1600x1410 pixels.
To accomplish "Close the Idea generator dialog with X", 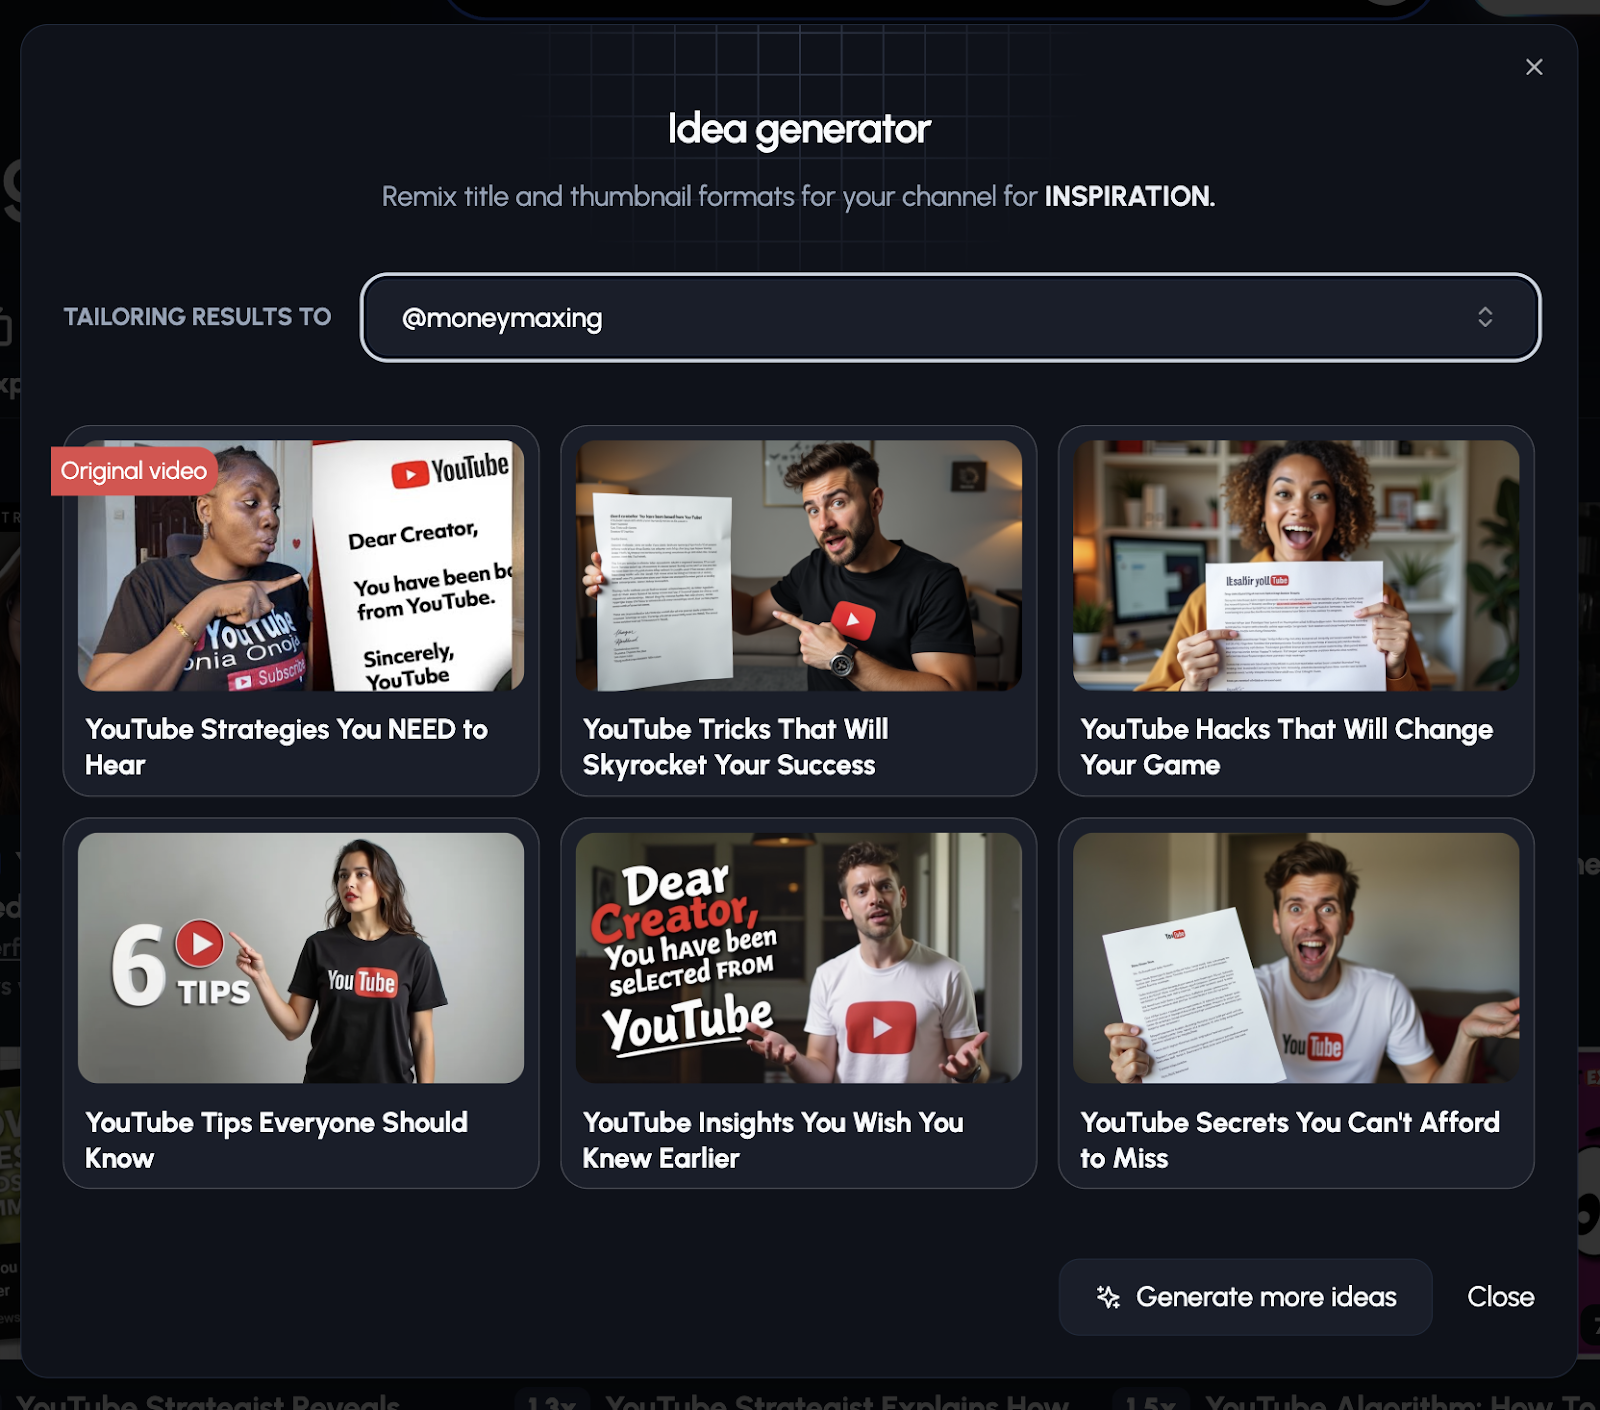I will click(1534, 67).
